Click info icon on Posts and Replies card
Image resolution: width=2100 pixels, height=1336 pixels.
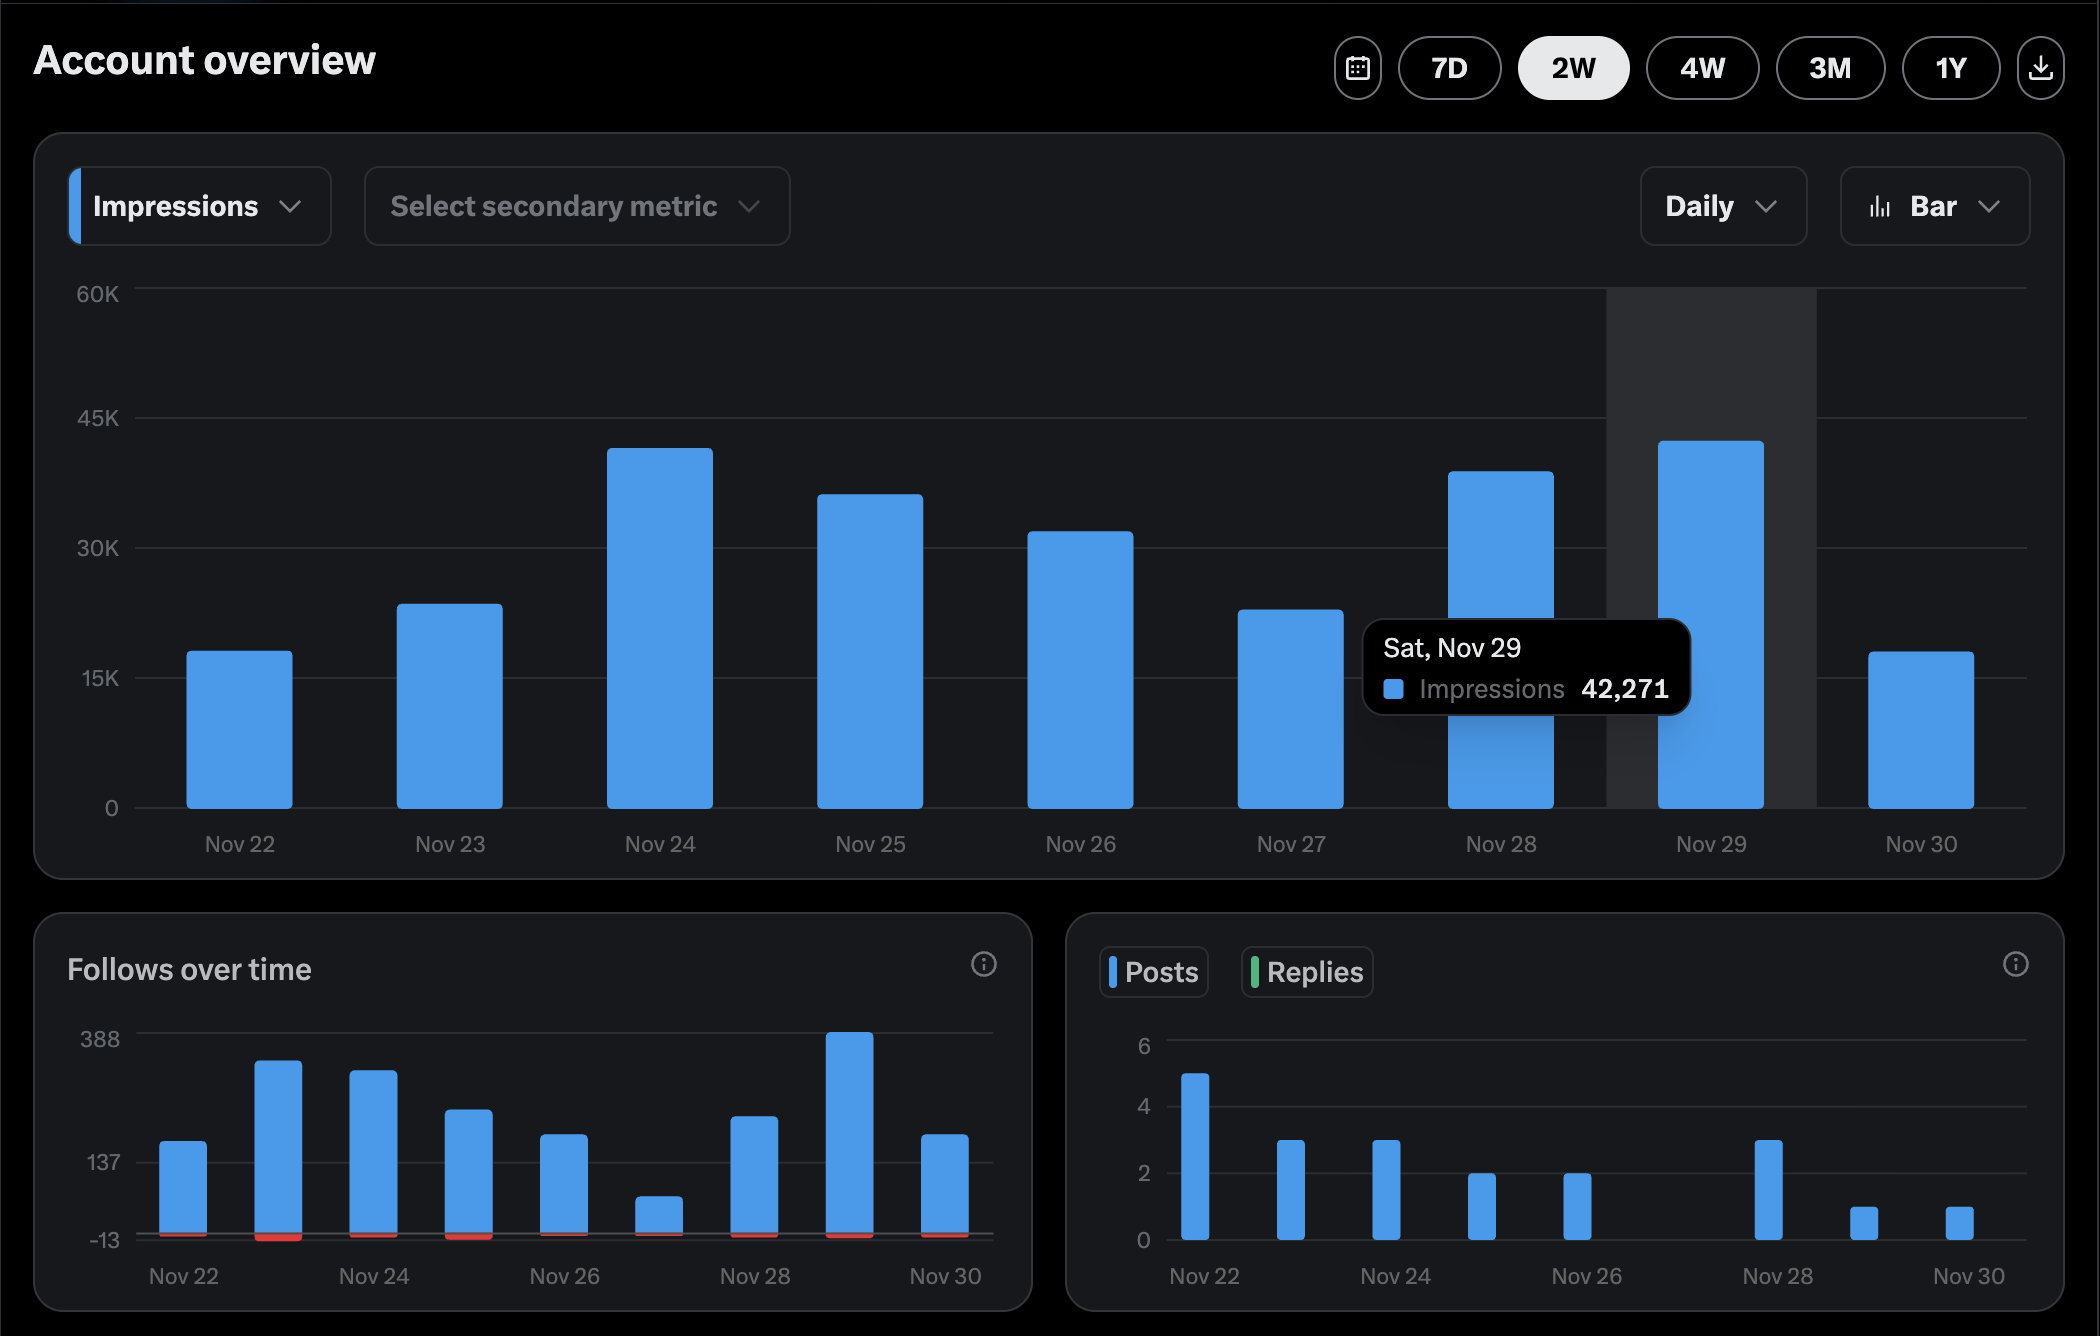[x=2015, y=964]
